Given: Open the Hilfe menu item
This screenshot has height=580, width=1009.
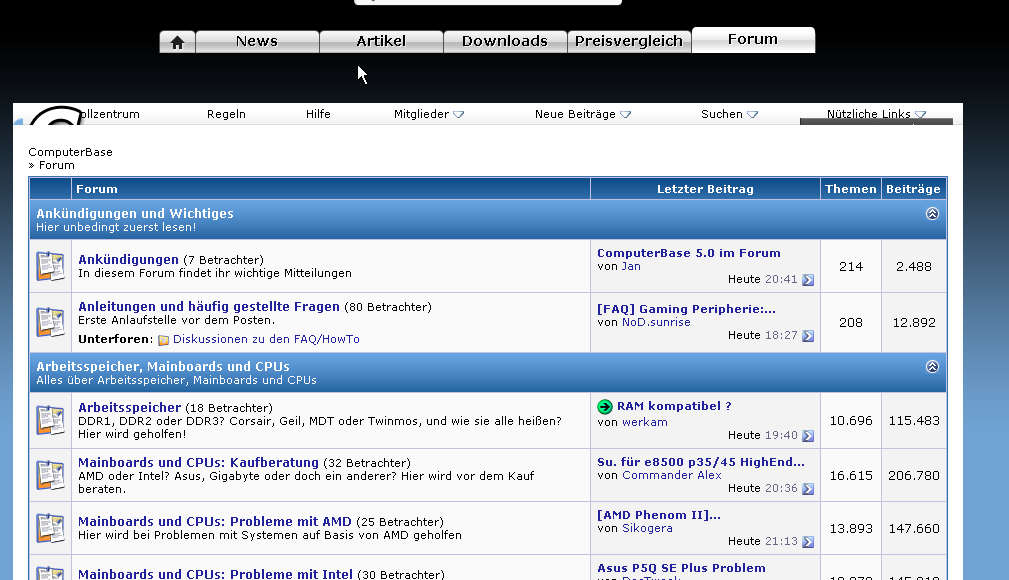Looking at the screenshot, I should tap(318, 114).
